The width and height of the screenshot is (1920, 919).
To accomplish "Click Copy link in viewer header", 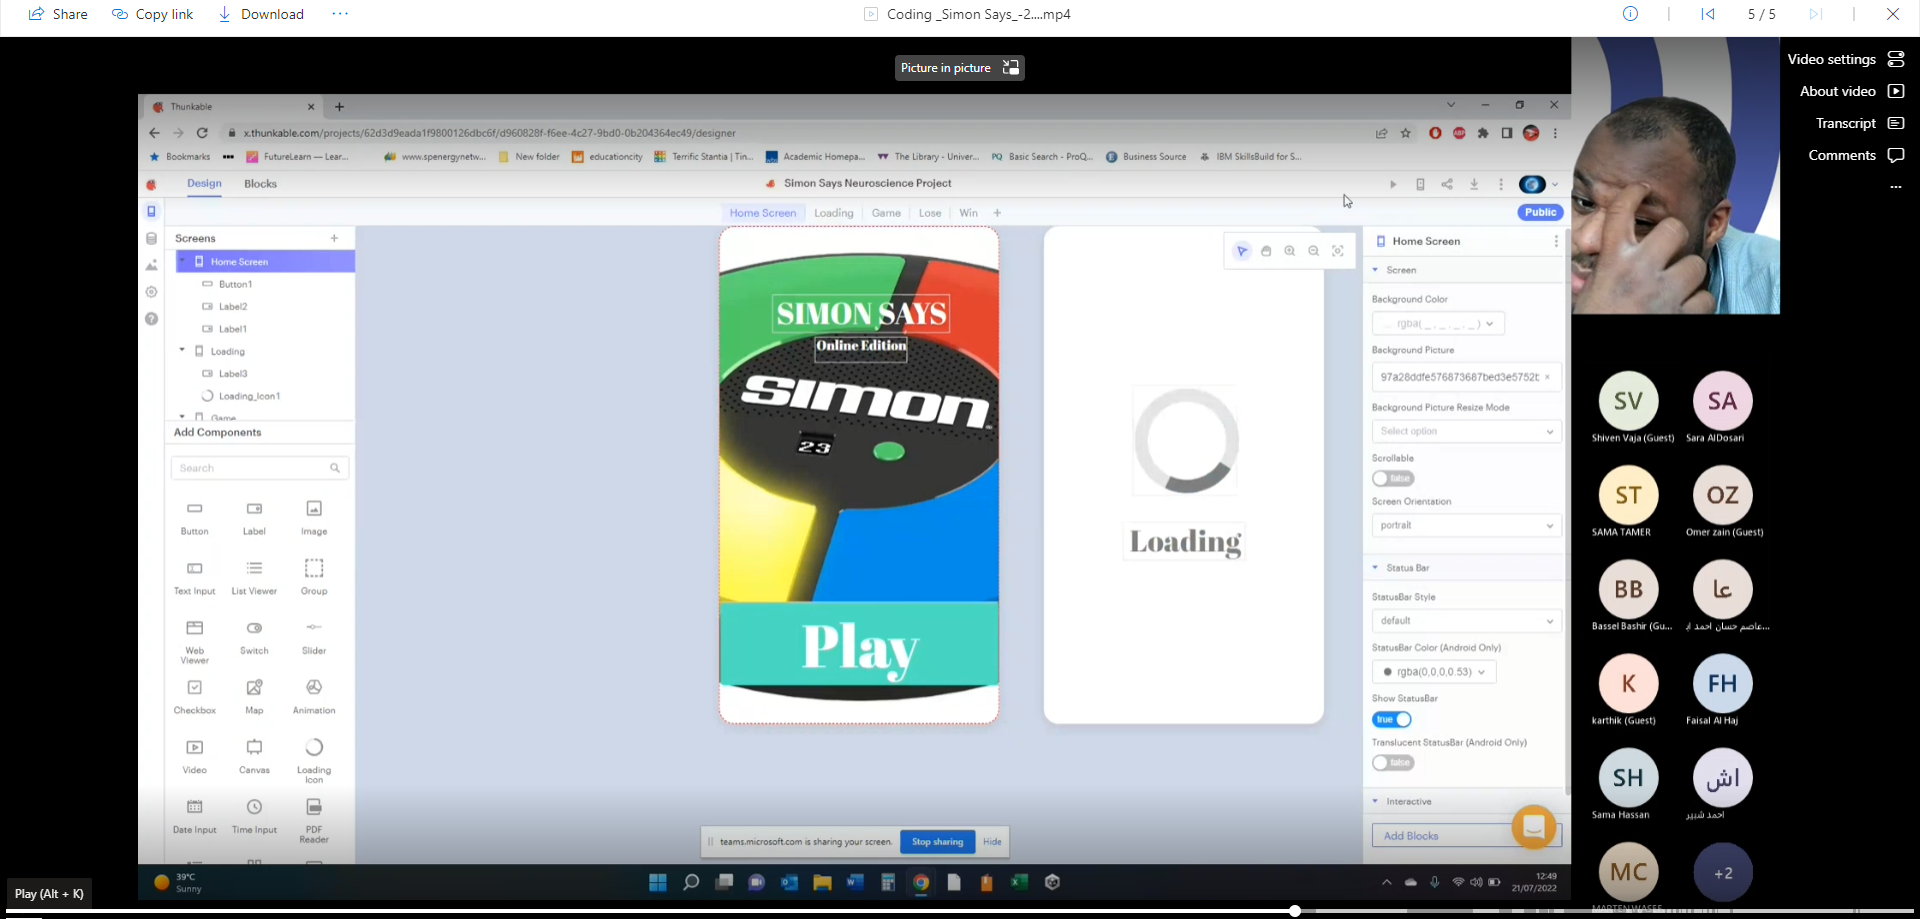I will [x=152, y=14].
